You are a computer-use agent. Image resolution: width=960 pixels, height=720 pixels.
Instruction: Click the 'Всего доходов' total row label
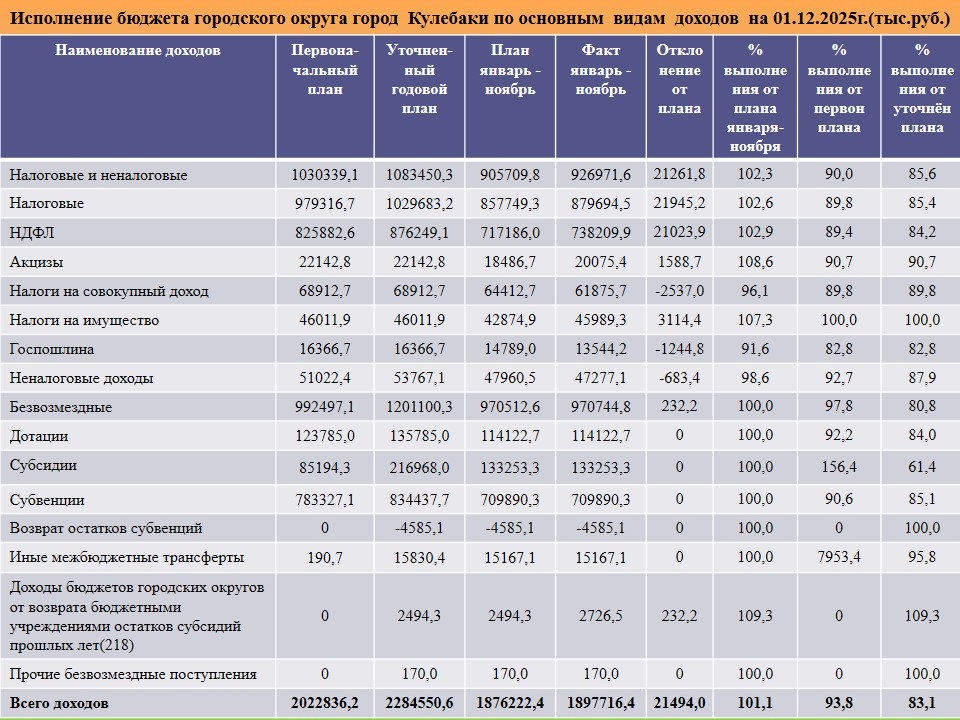[59, 704]
